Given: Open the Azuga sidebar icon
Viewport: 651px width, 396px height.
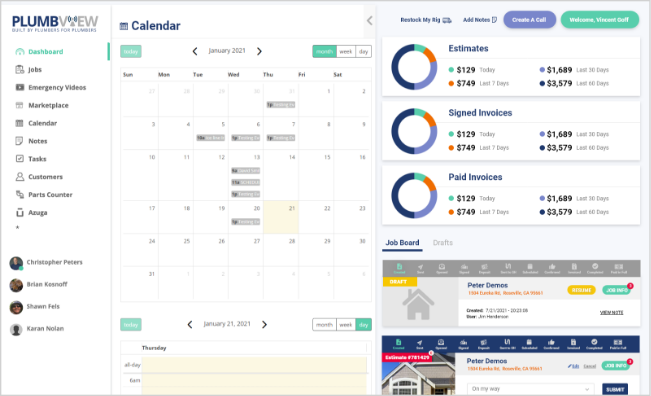Looking at the screenshot, I should (20, 213).
